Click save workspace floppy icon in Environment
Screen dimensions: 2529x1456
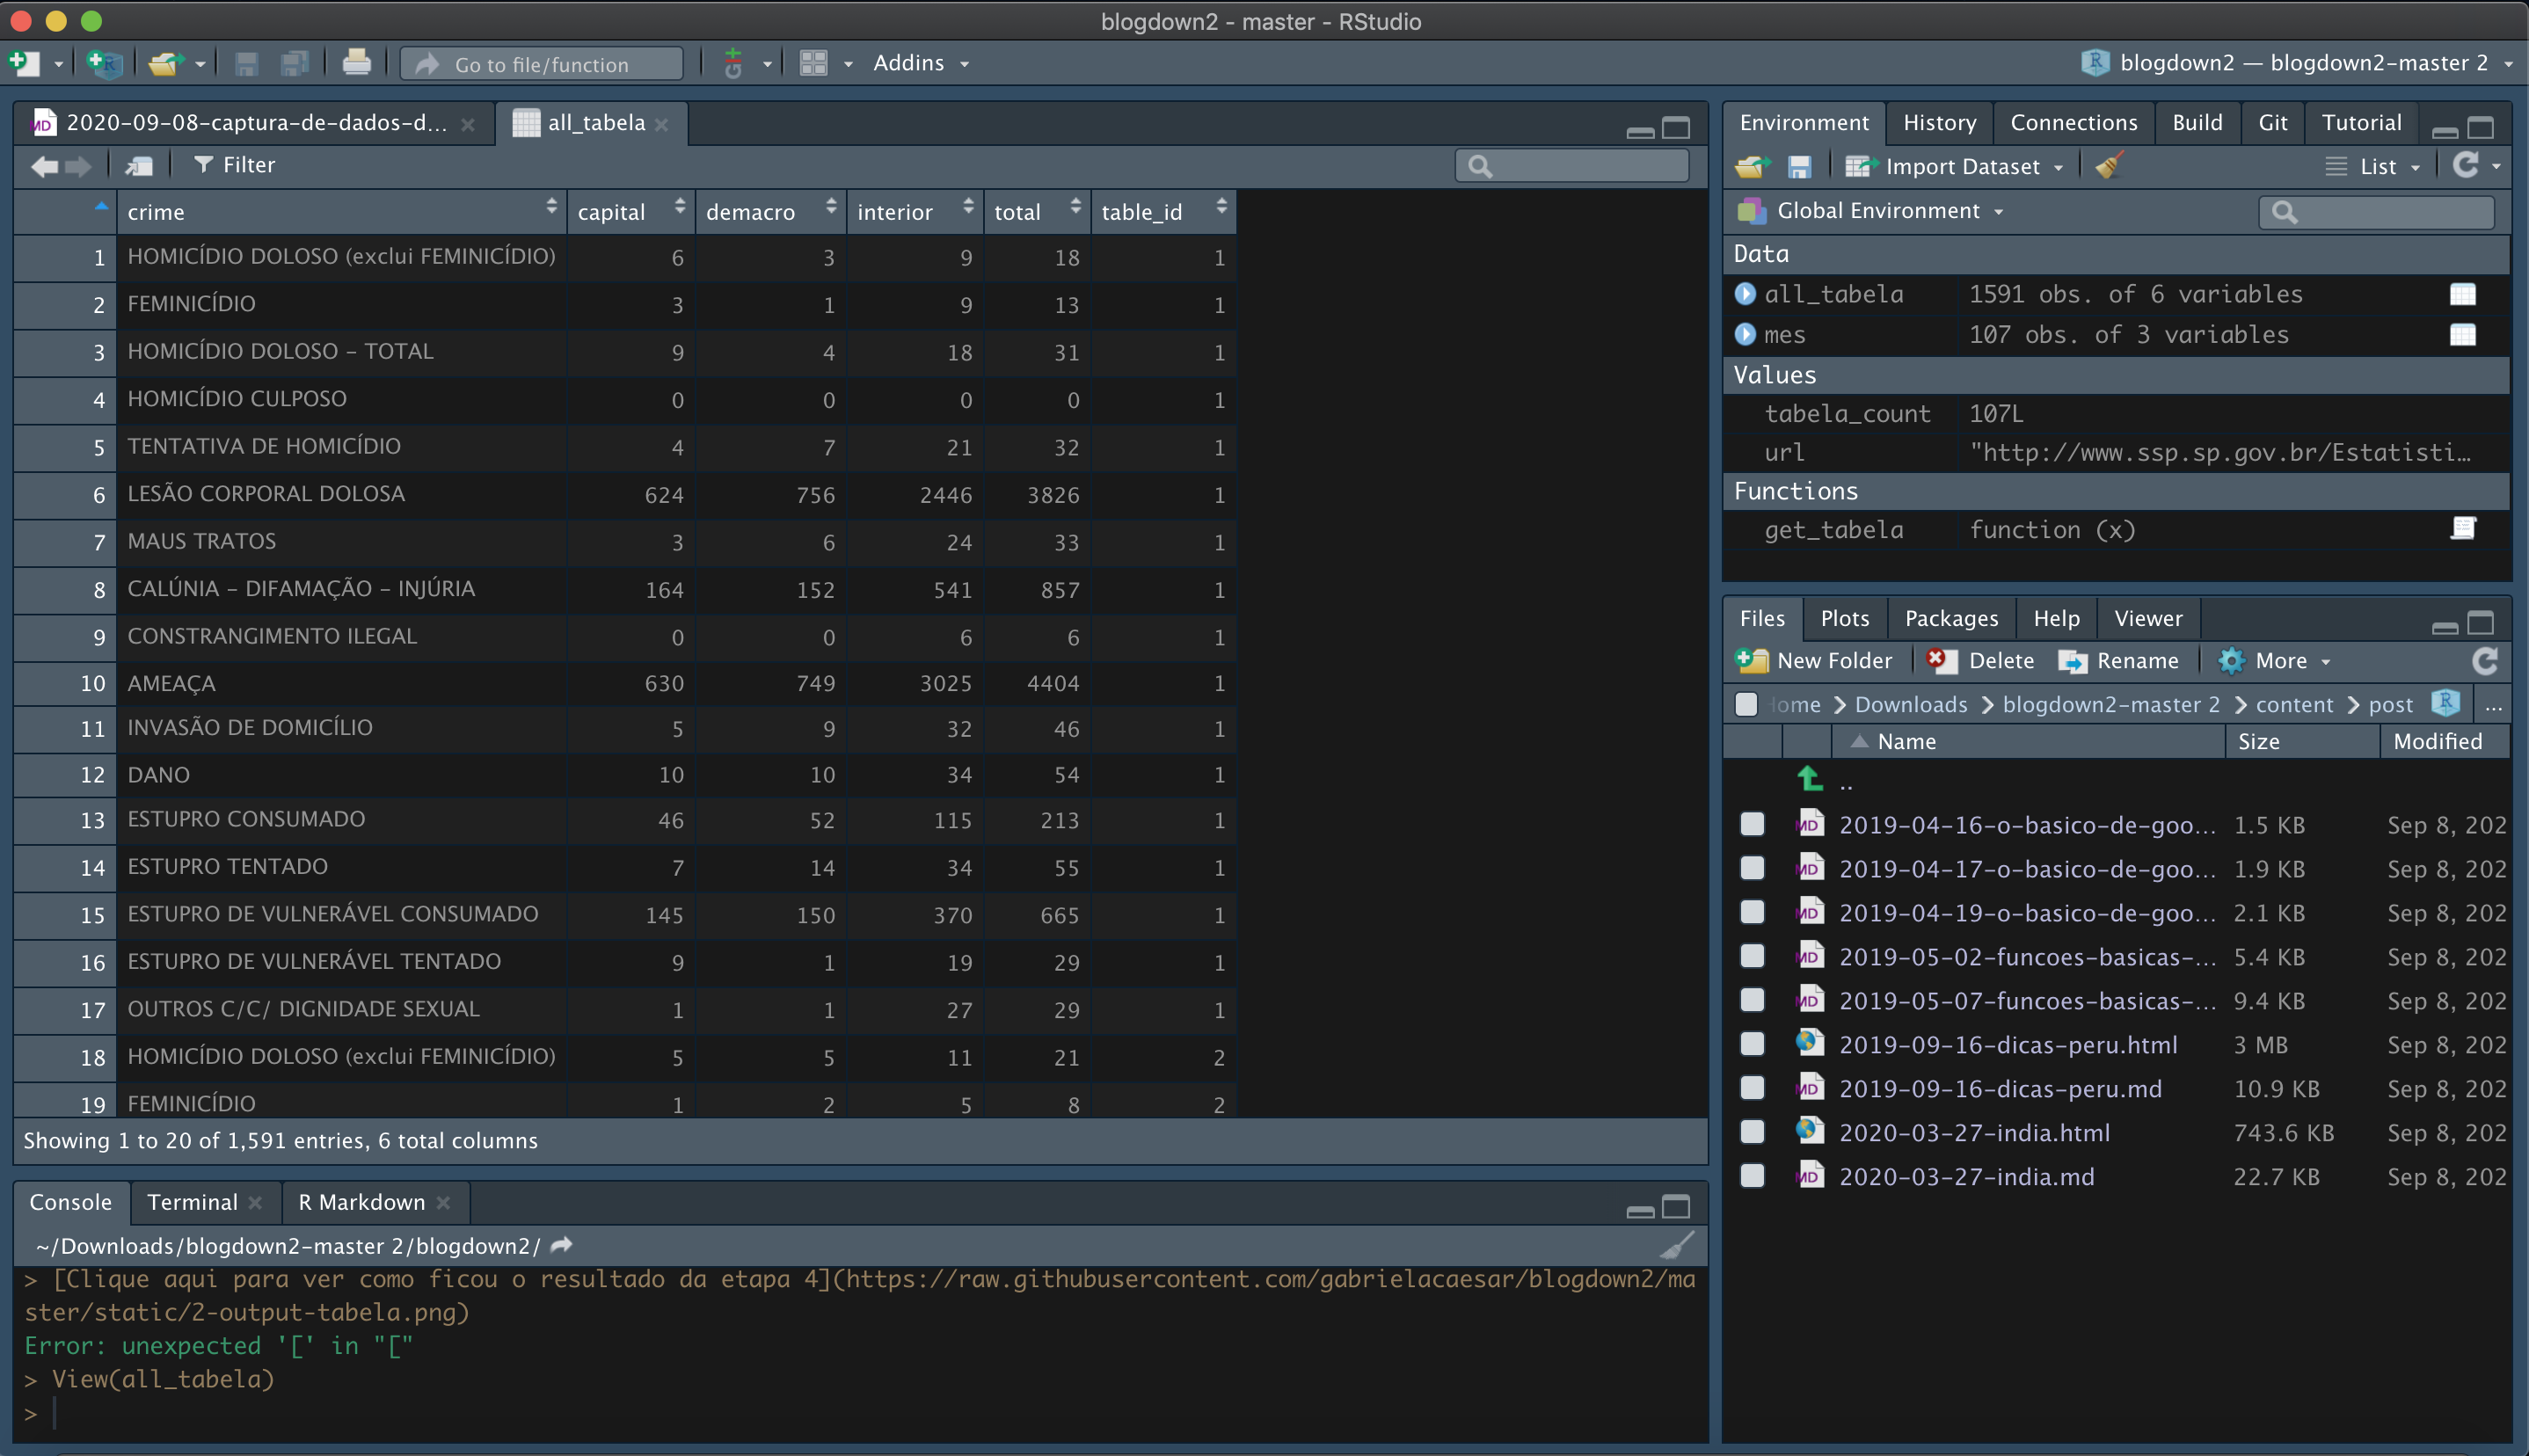1799,167
